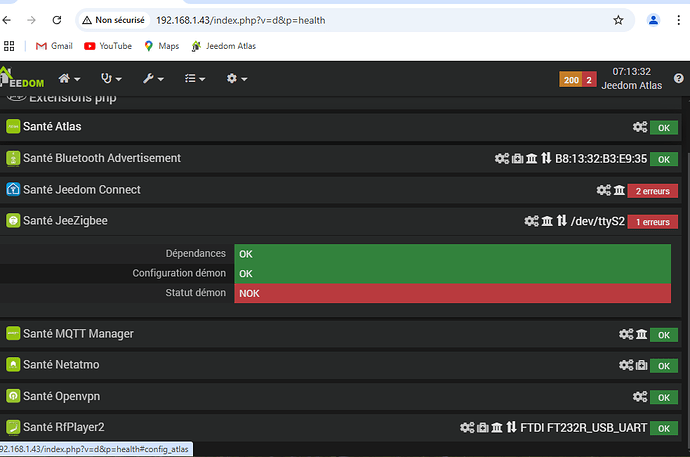
Task: Open the YouTube bookmark
Action: [108, 46]
